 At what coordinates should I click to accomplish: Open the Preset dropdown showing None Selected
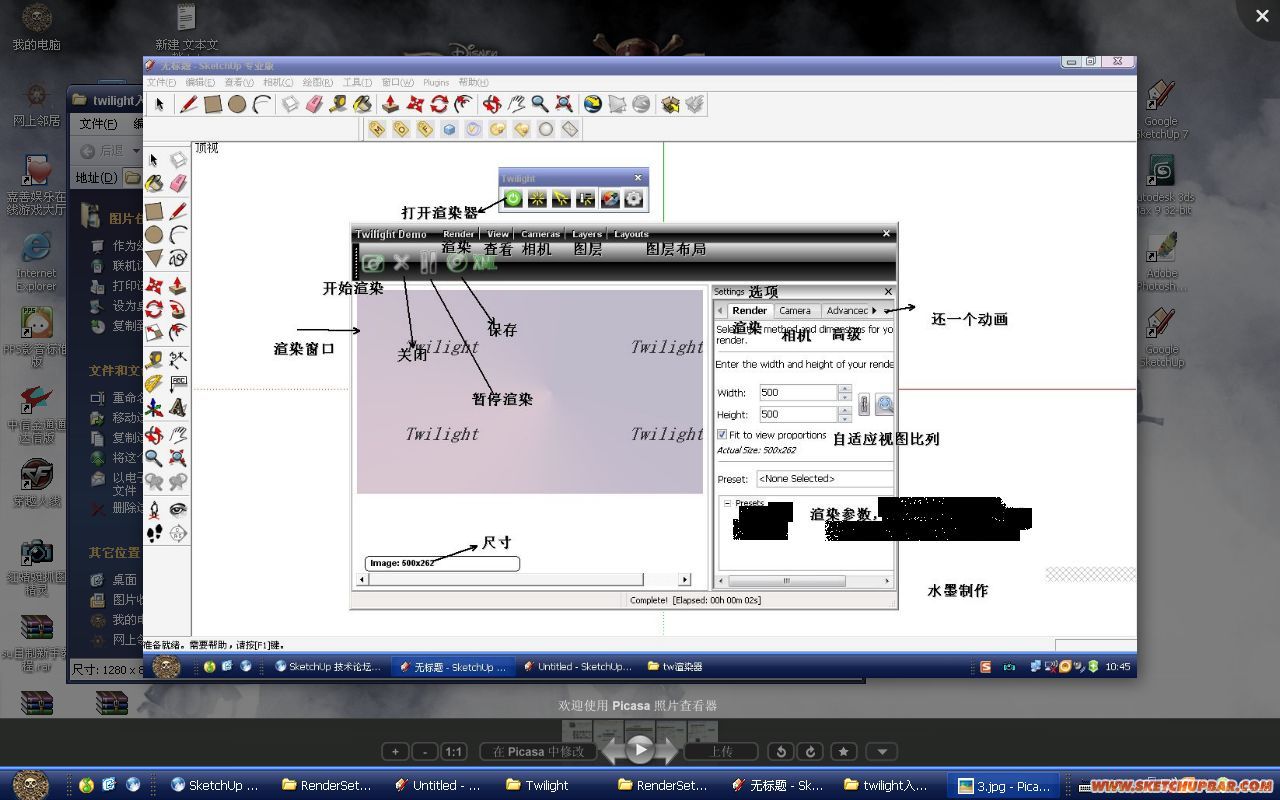tap(824, 479)
